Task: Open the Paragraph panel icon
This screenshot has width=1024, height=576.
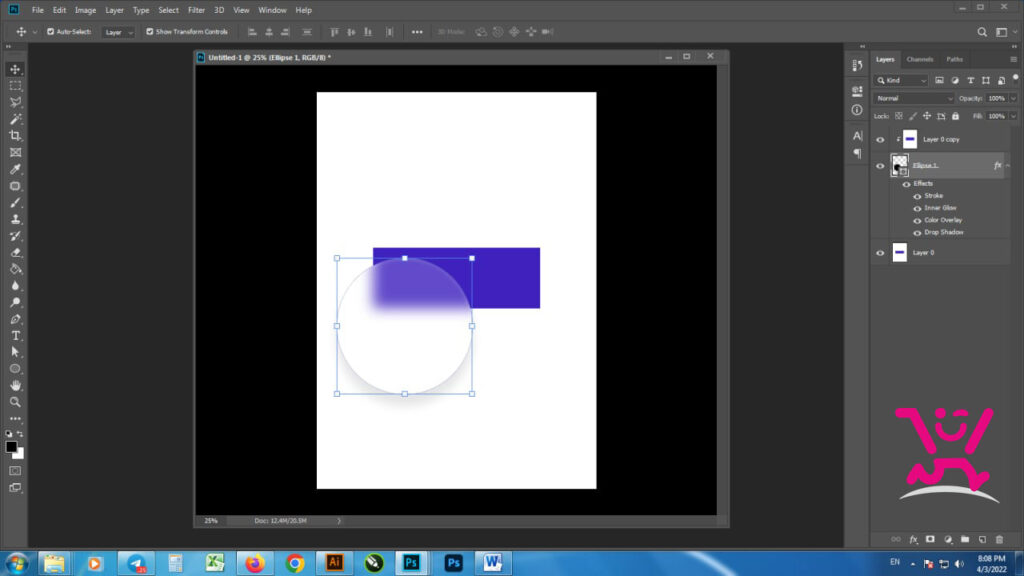Action: pyautogui.click(x=857, y=153)
